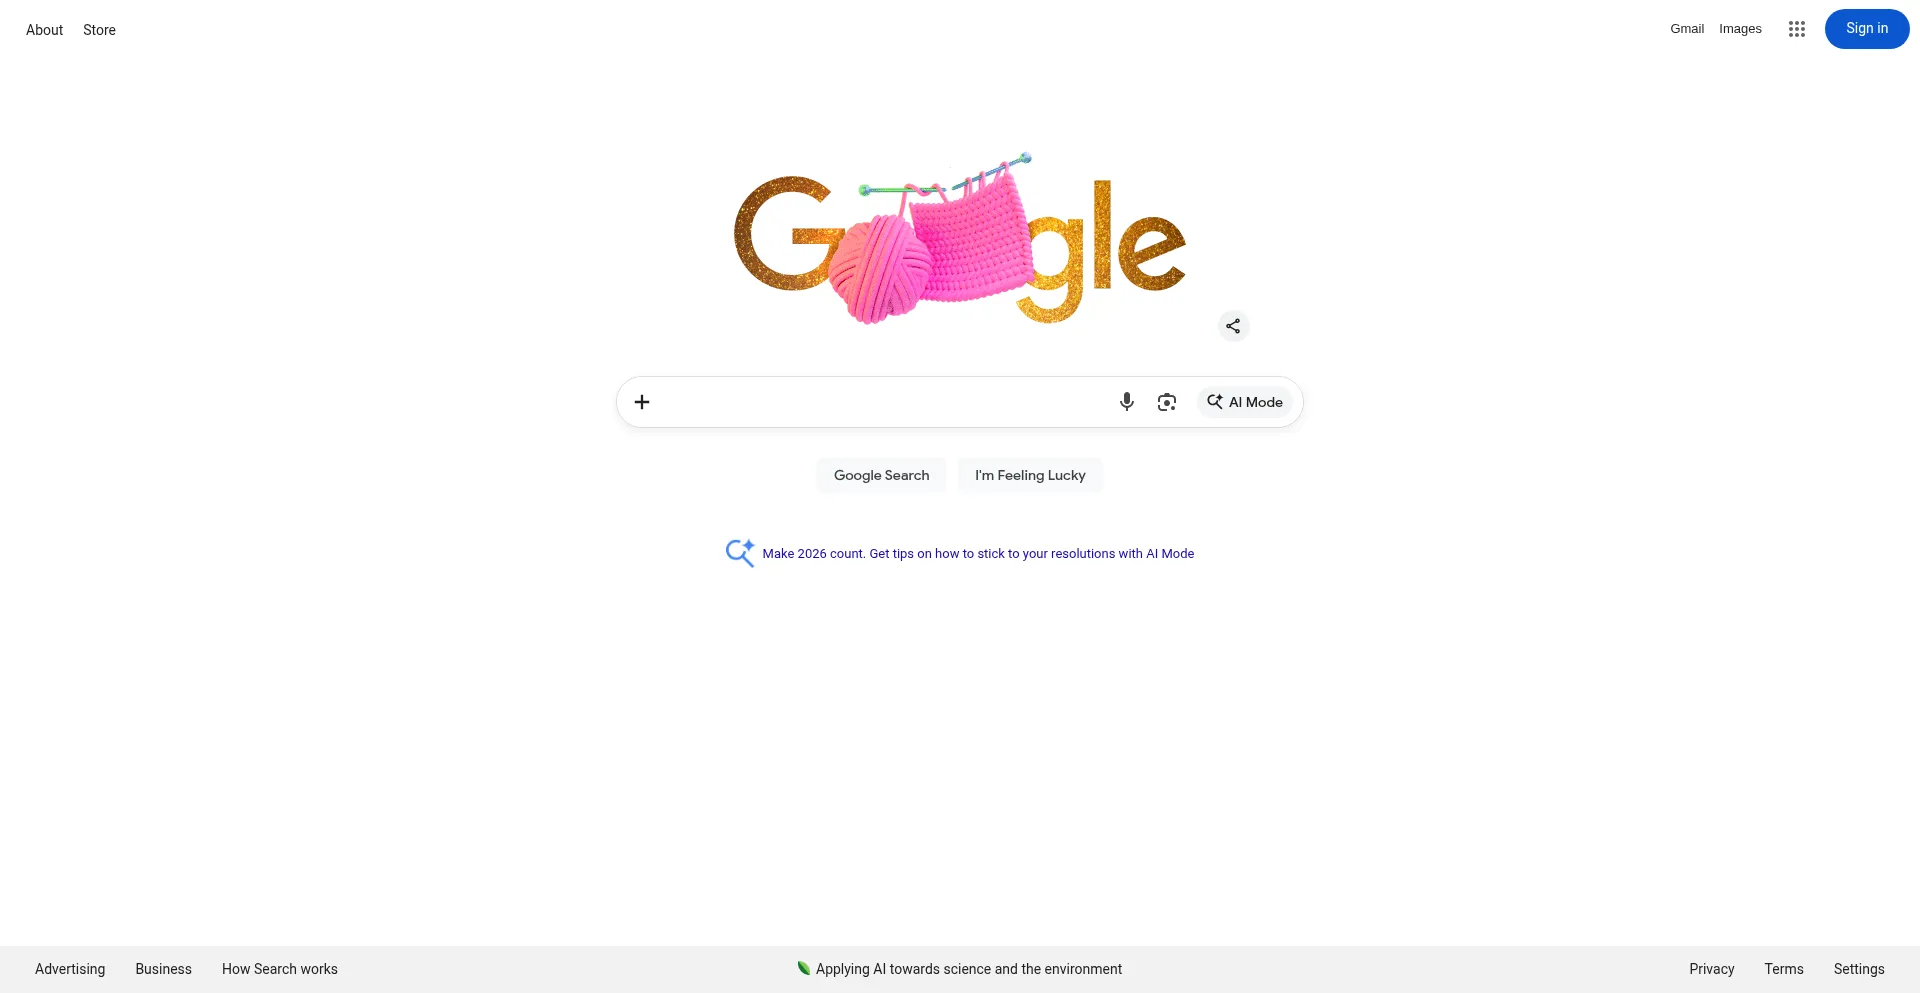Screen dimensions: 1920x993
Task: Click the Google Search button
Action: (x=881, y=475)
